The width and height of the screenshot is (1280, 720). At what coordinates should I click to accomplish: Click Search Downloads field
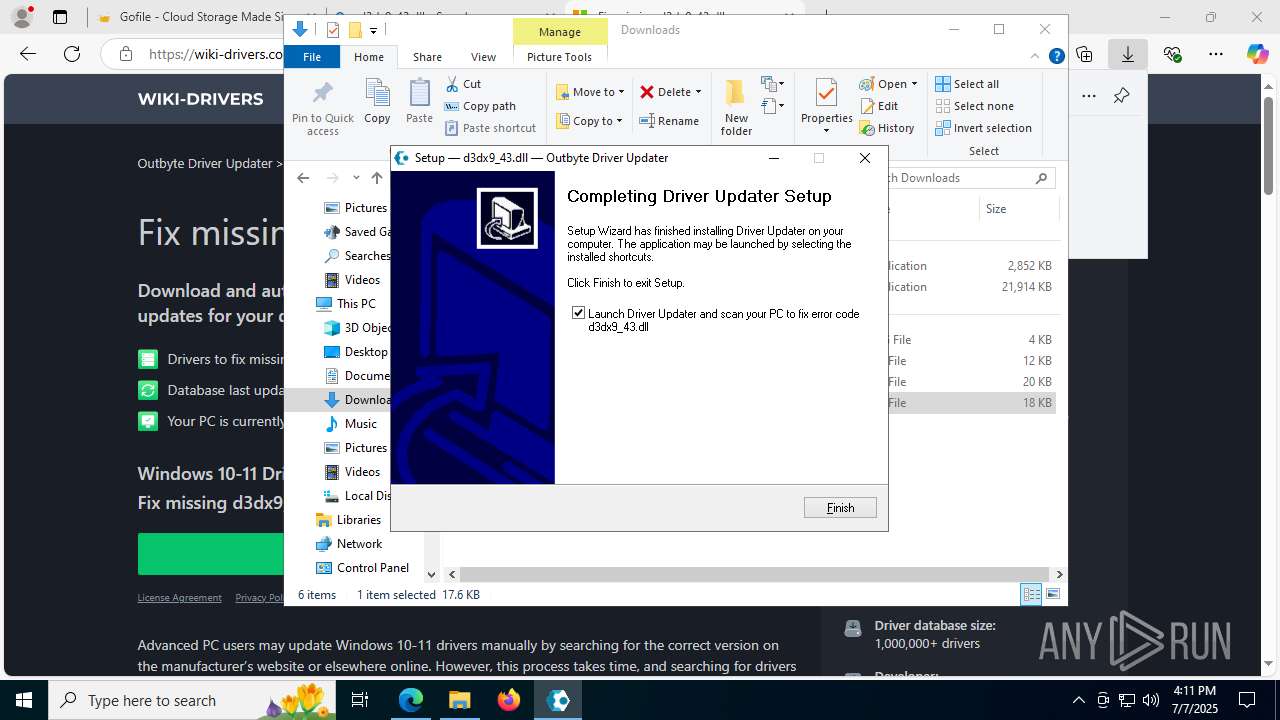970,178
